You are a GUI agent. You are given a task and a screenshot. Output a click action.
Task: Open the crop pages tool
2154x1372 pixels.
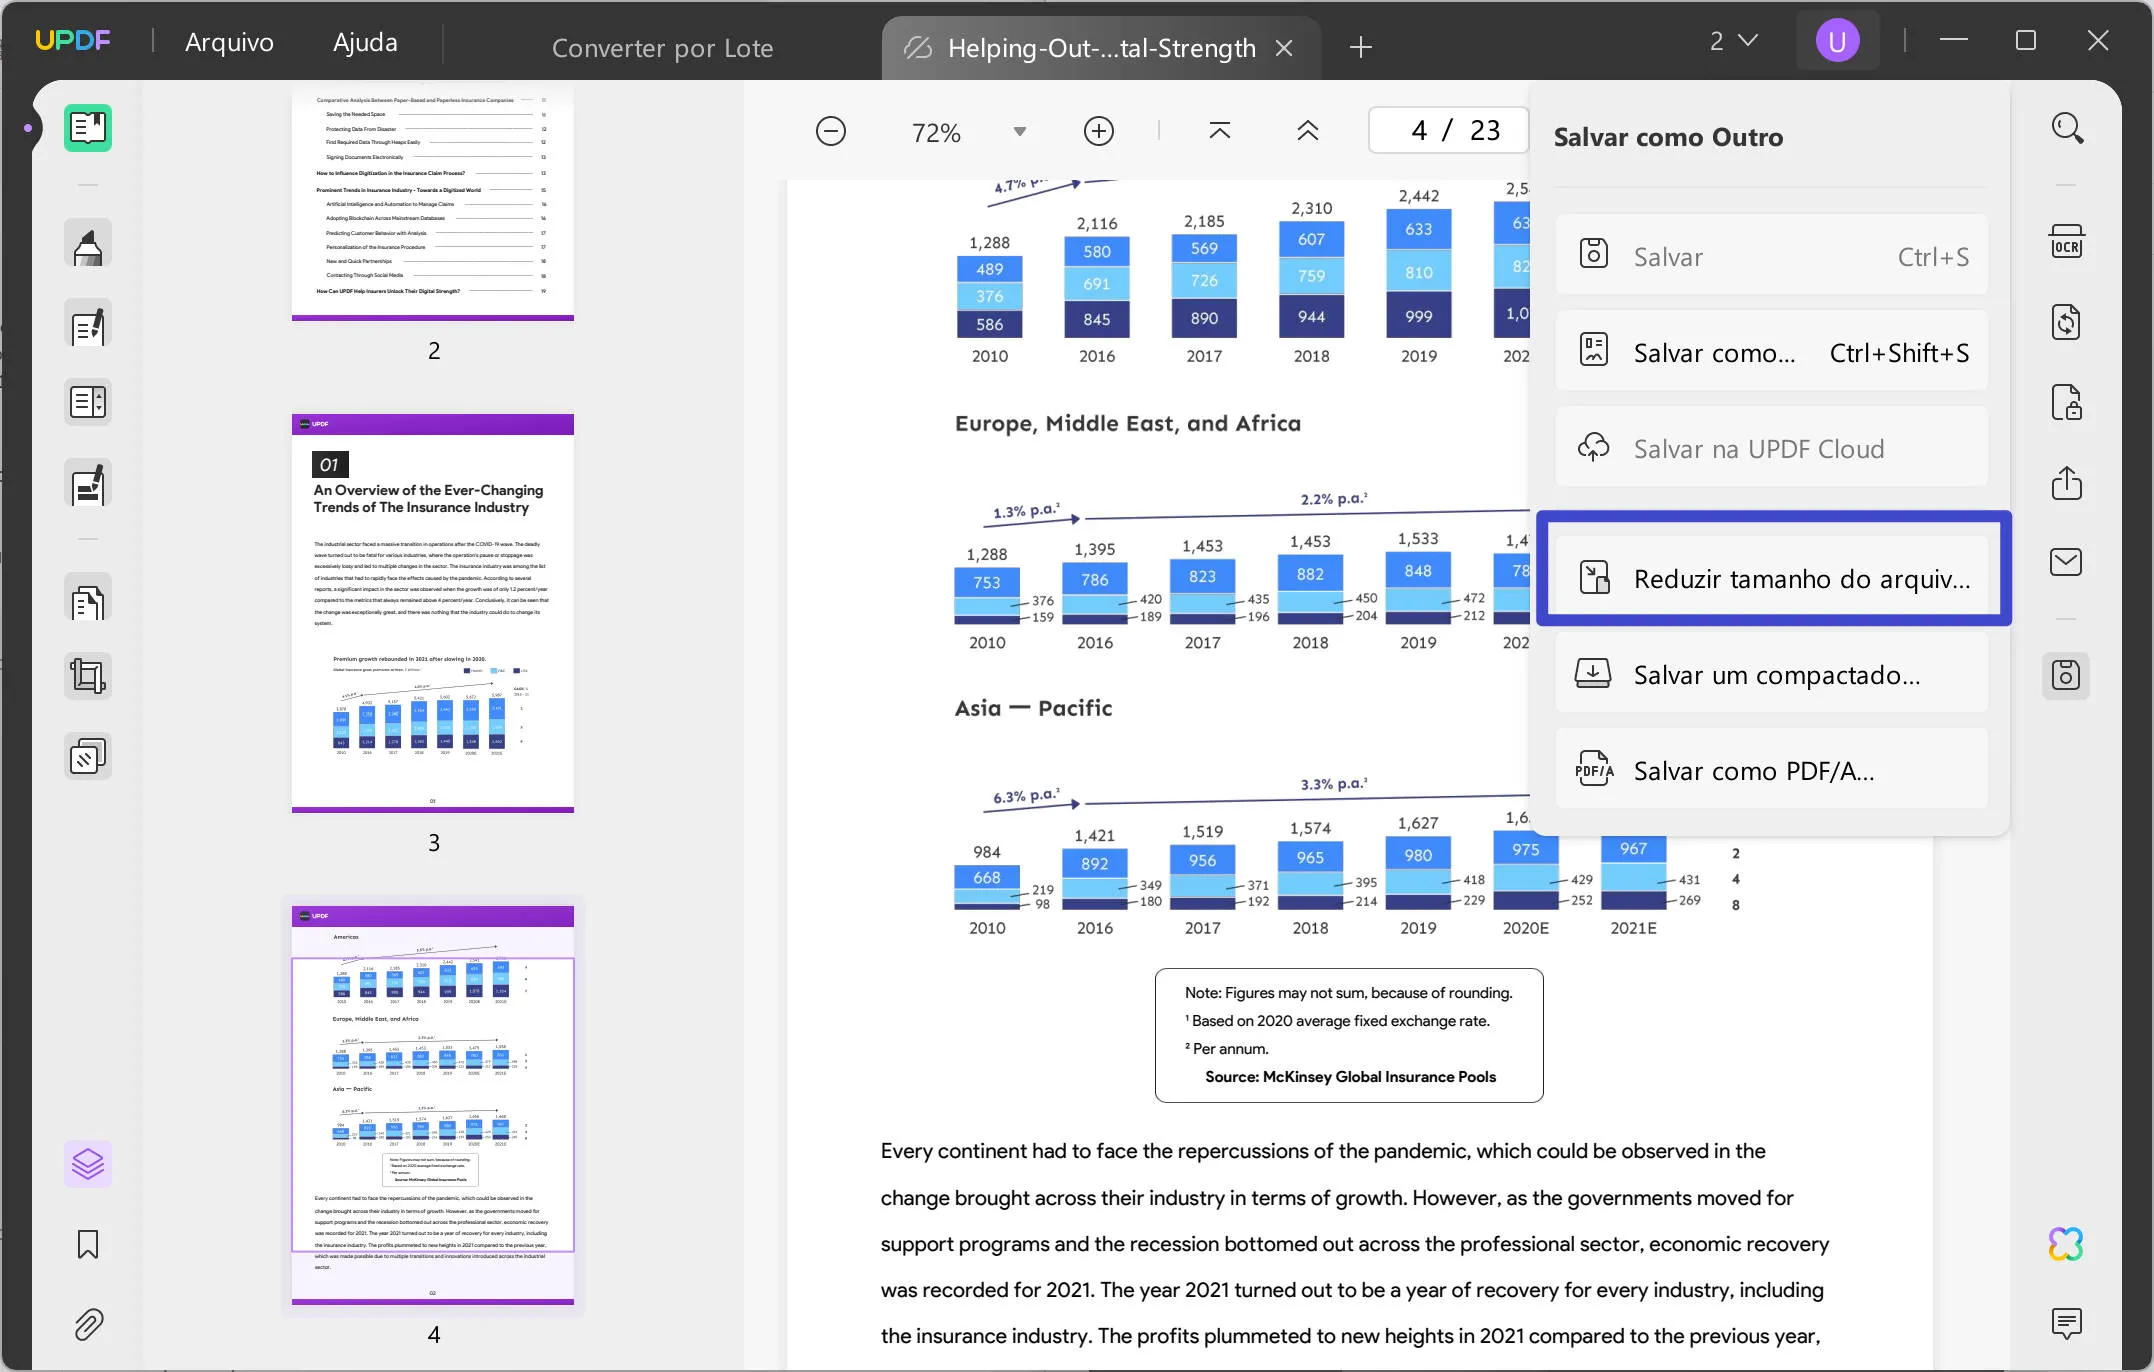coord(88,677)
